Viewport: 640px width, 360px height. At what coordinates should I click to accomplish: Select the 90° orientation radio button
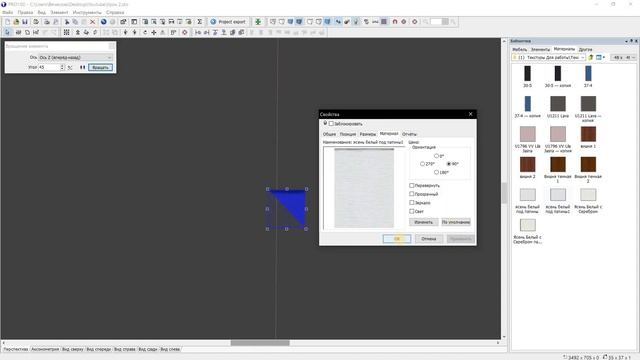[x=449, y=164]
